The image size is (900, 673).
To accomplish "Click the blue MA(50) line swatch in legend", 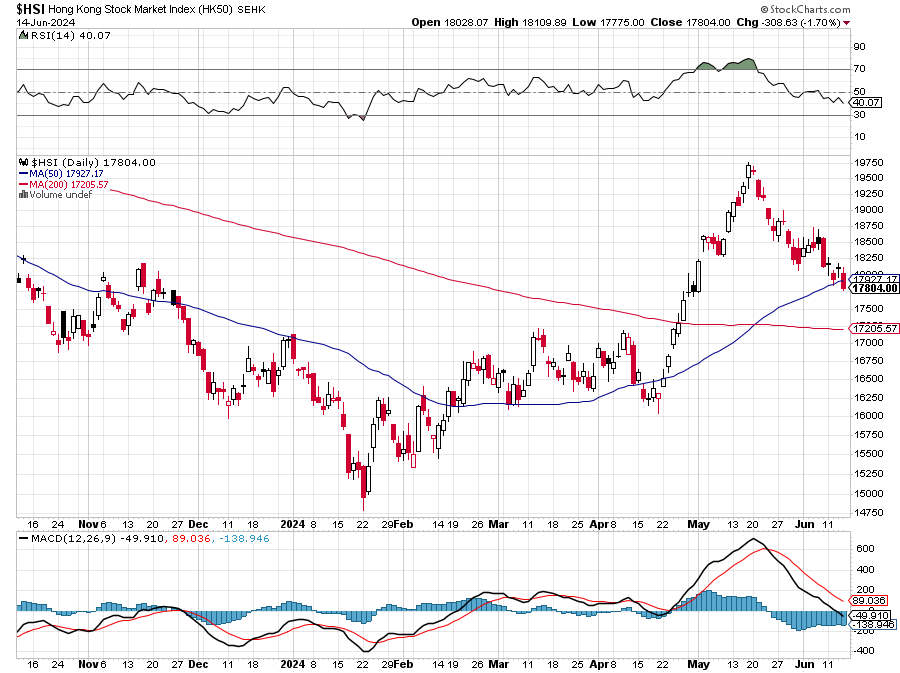I will (x=23, y=173).
